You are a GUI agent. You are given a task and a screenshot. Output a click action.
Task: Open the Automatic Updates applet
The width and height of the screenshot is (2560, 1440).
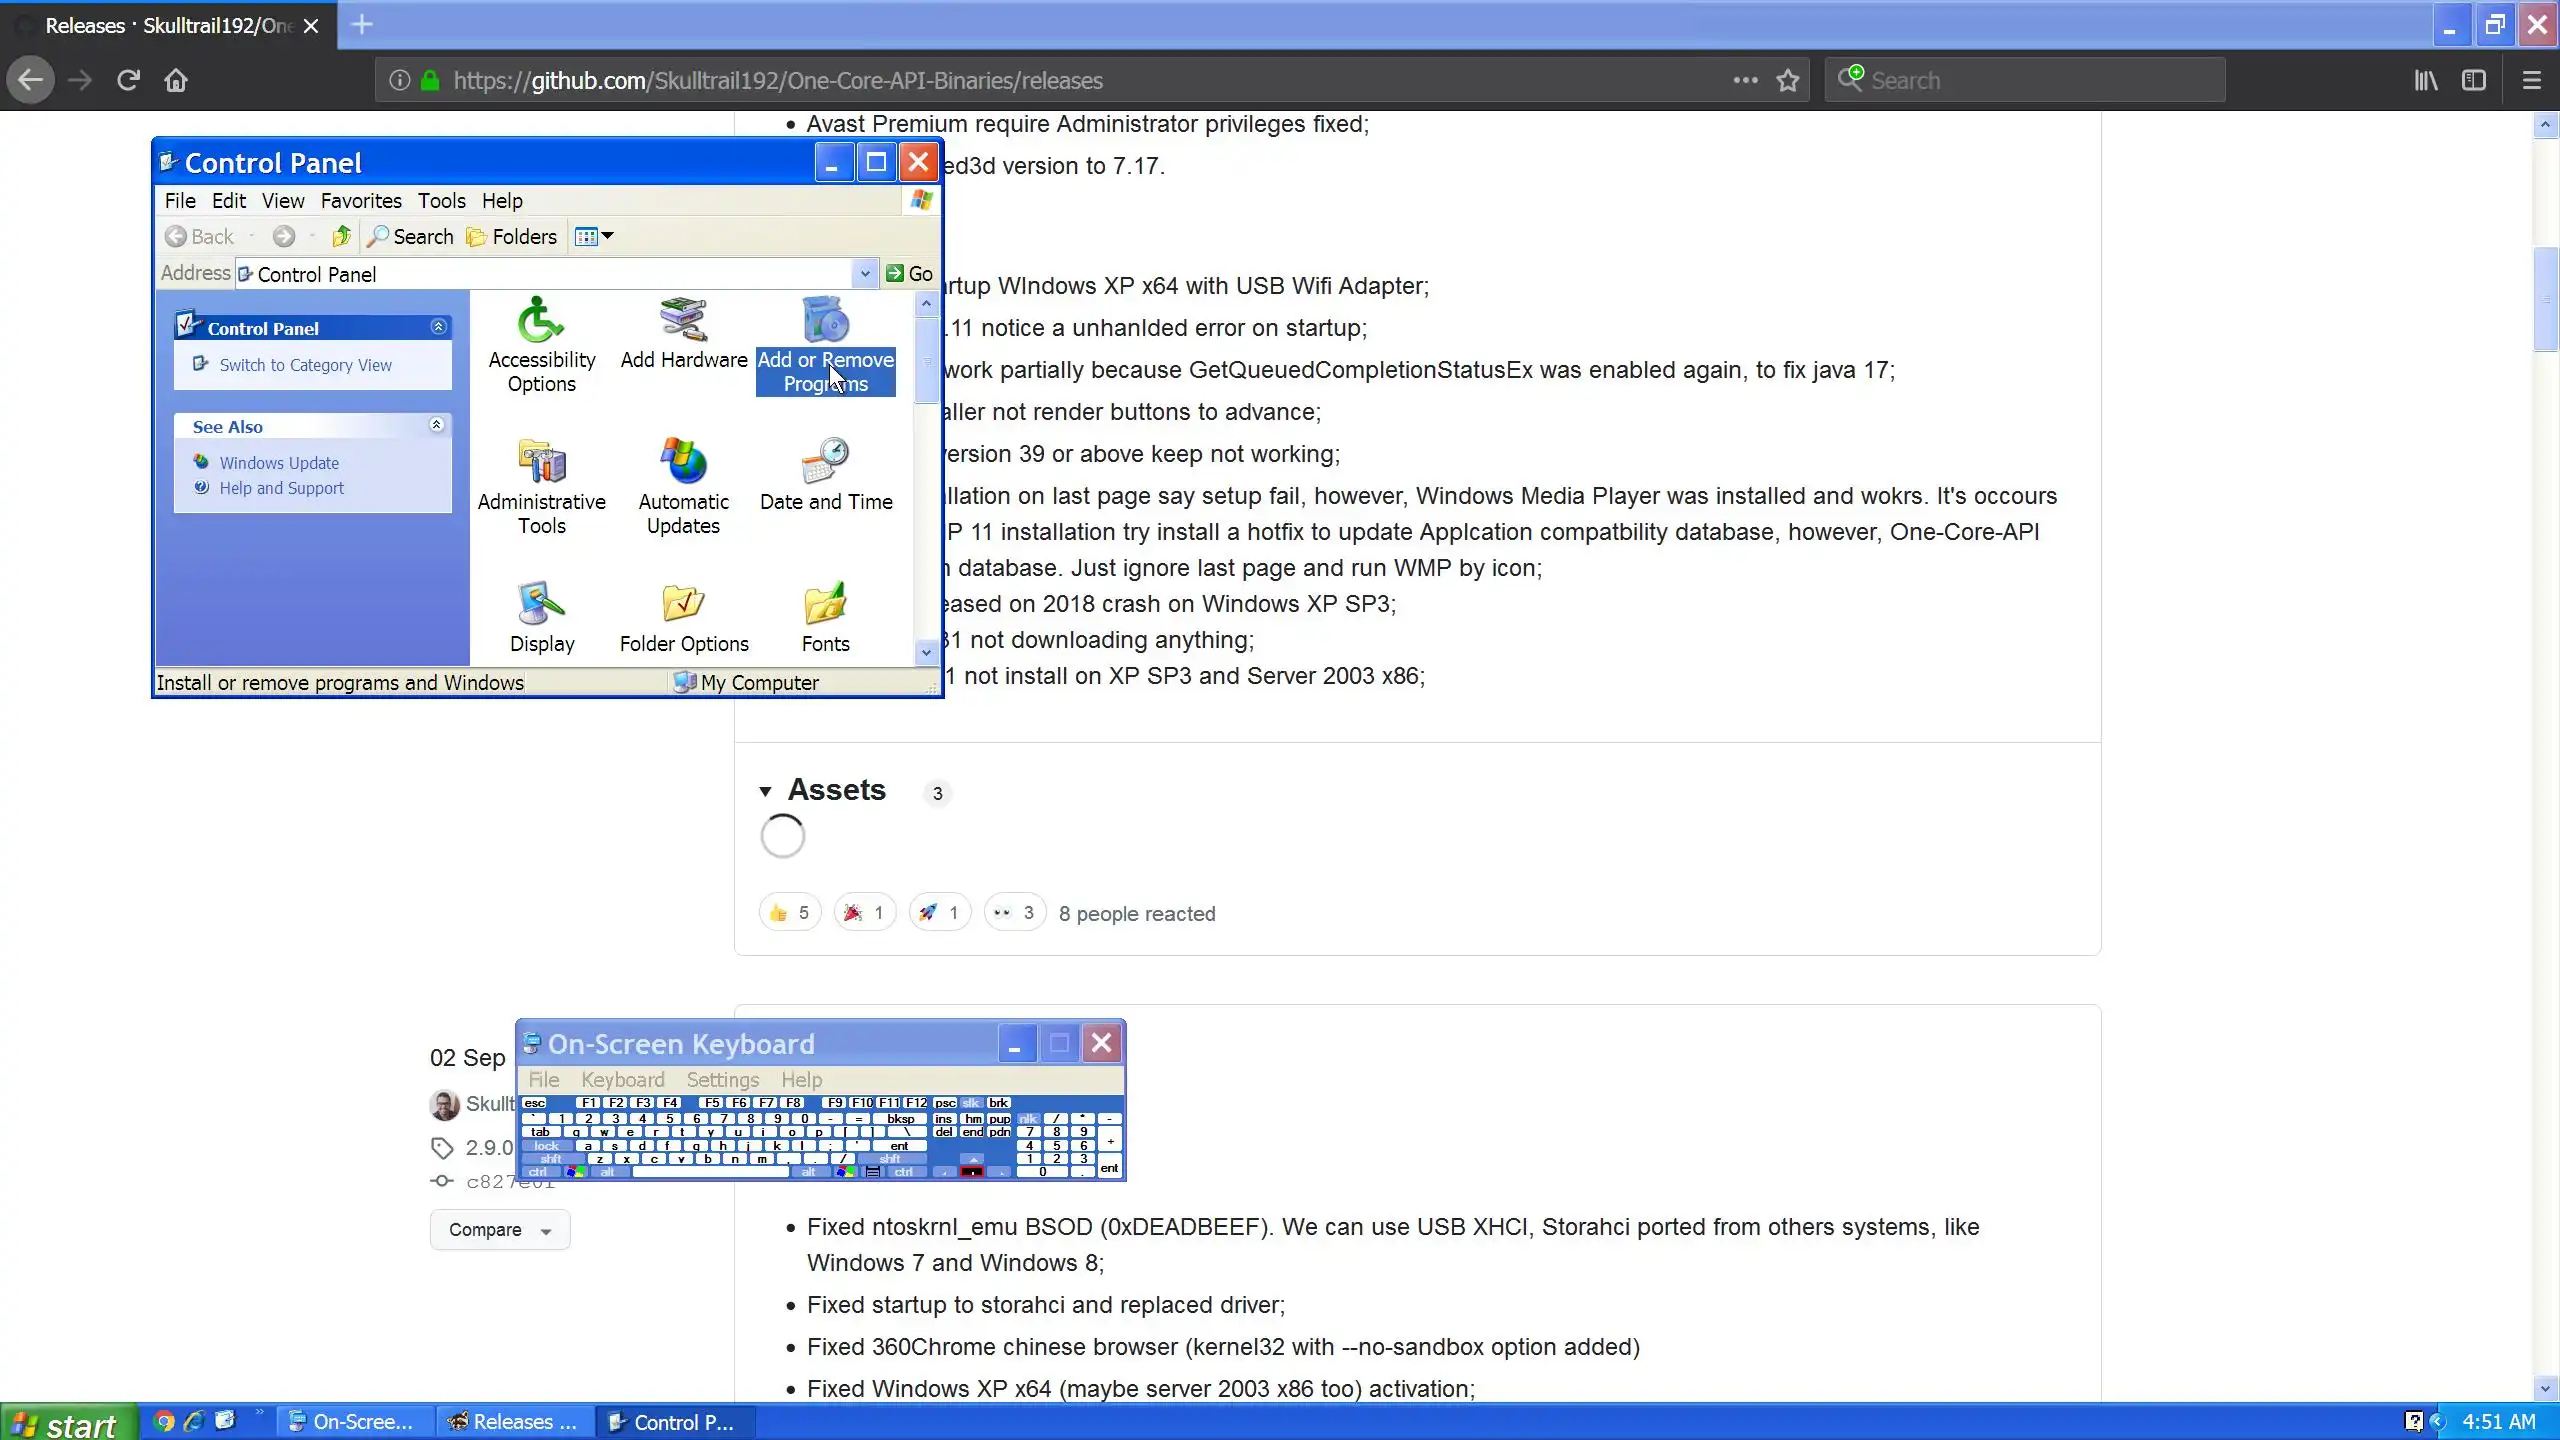684,487
